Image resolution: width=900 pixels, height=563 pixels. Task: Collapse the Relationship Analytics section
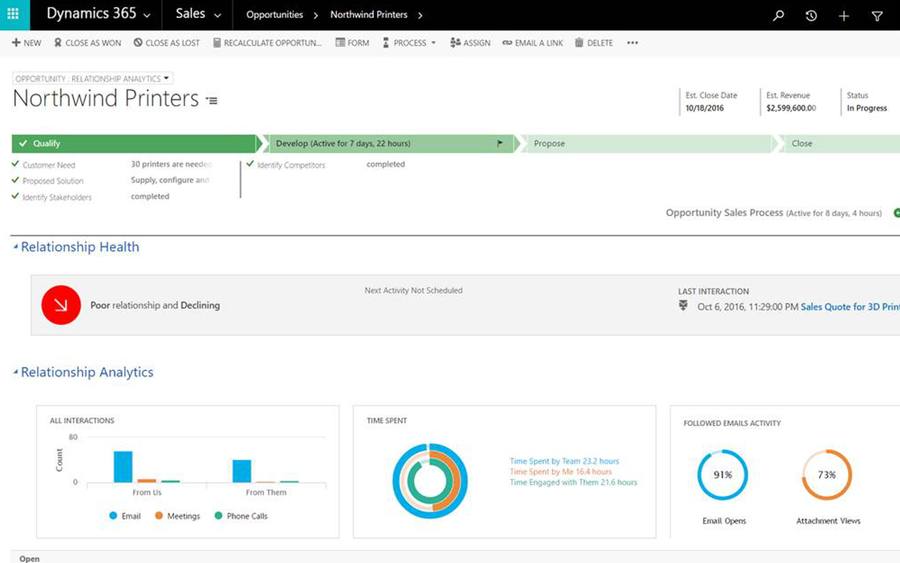click(15, 372)
